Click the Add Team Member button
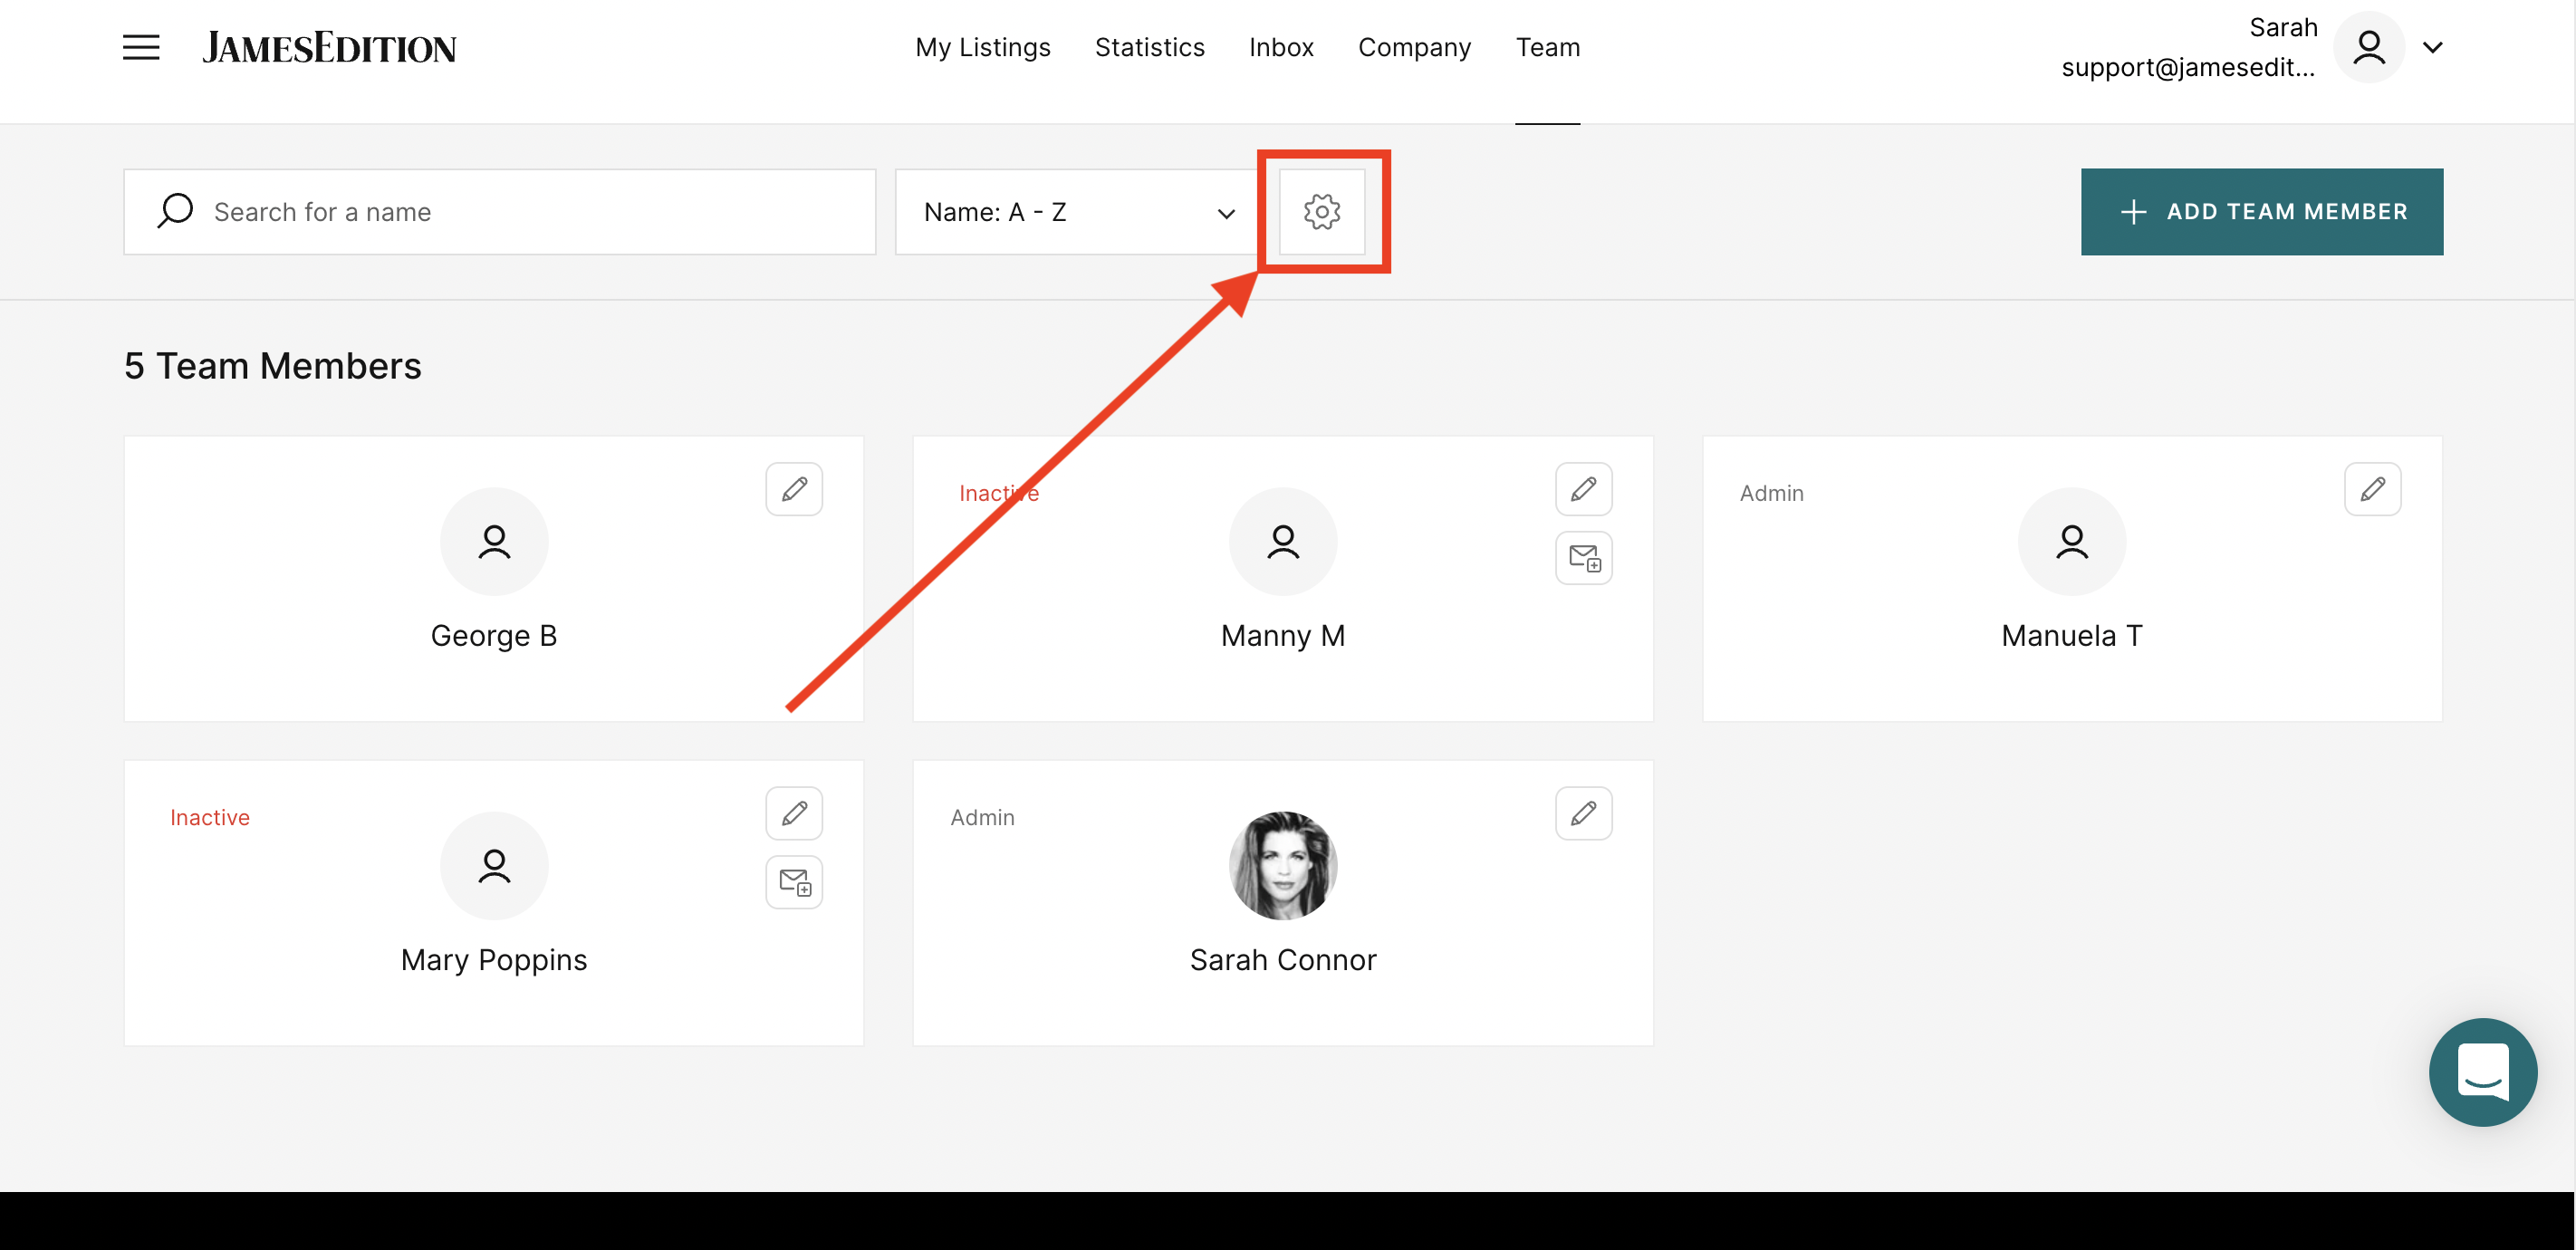 (2261, 211)
